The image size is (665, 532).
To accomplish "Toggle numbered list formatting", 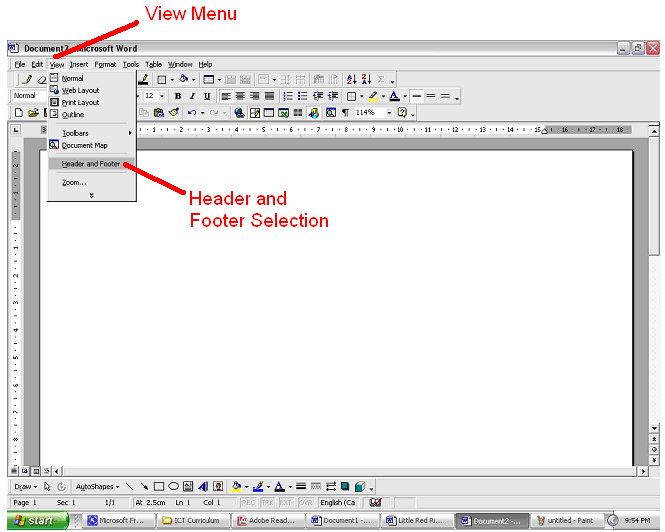I will coord(288,96).
